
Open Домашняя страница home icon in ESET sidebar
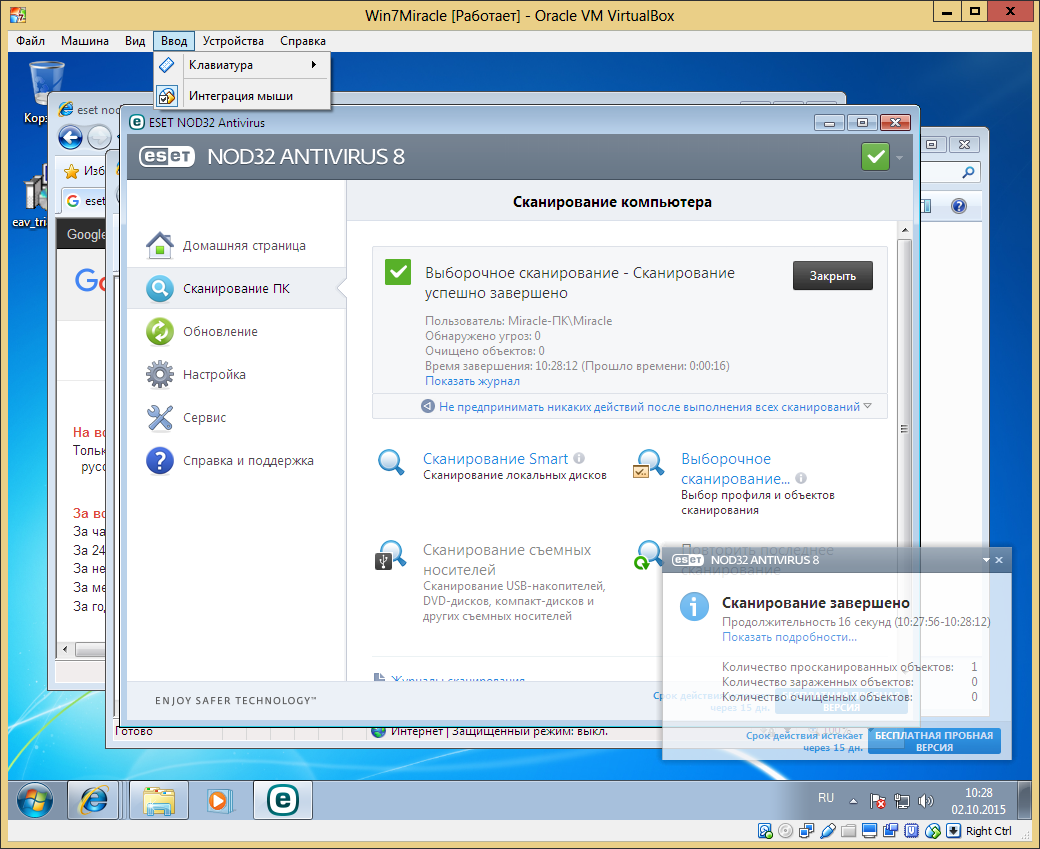point(160,245)
